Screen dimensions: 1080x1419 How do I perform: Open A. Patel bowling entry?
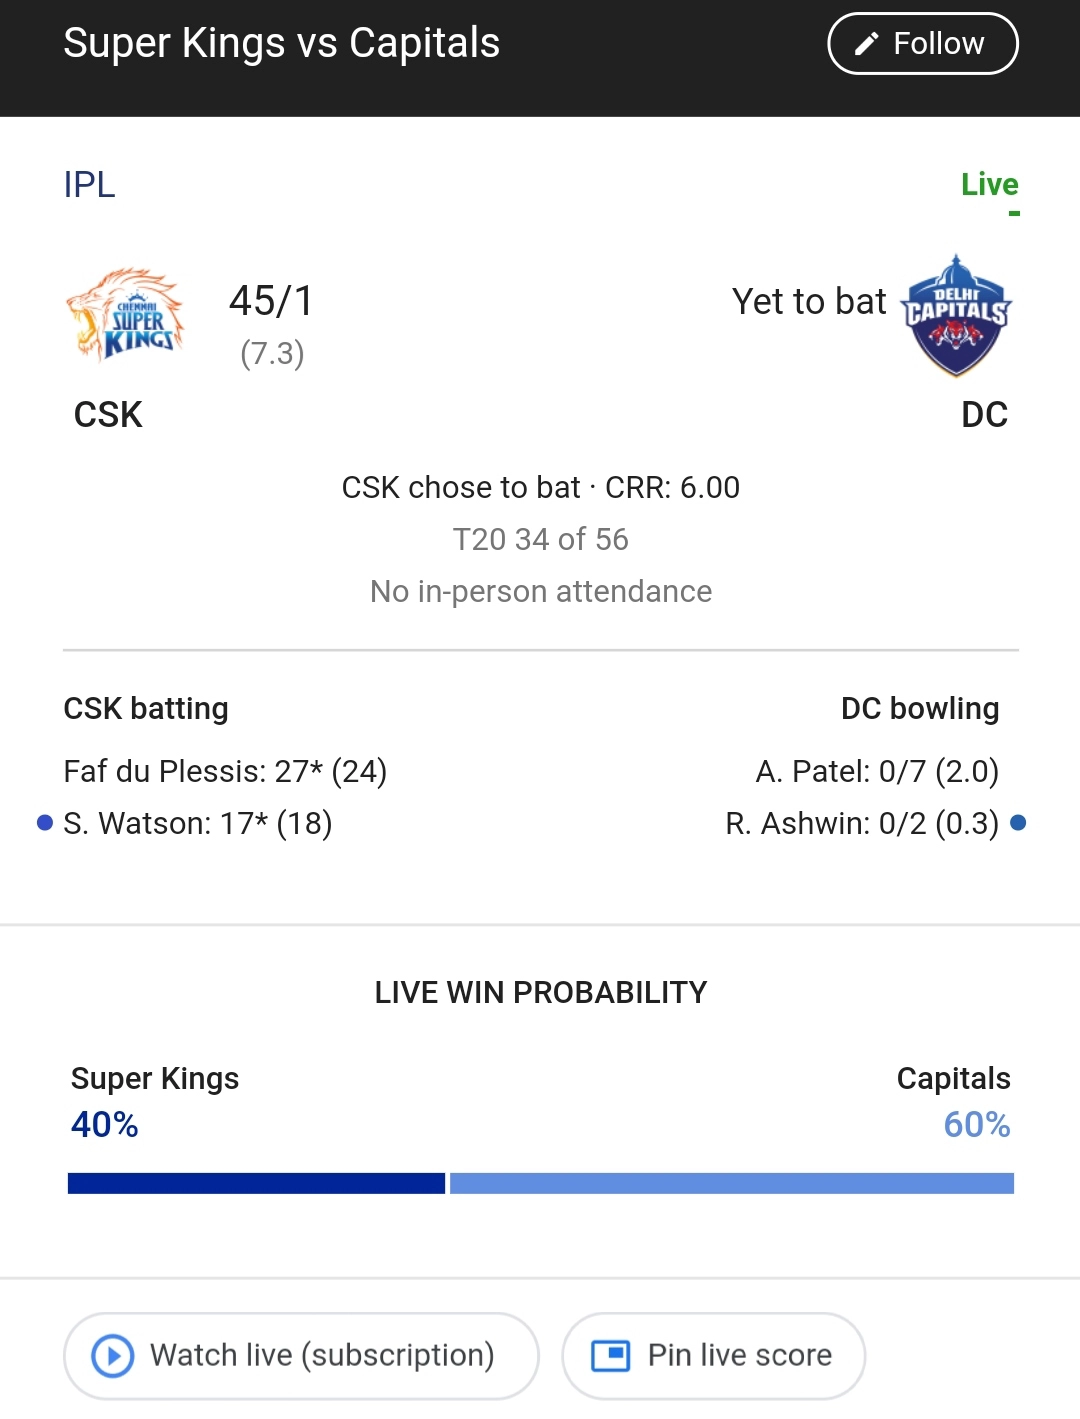click(x=877, y=771)
